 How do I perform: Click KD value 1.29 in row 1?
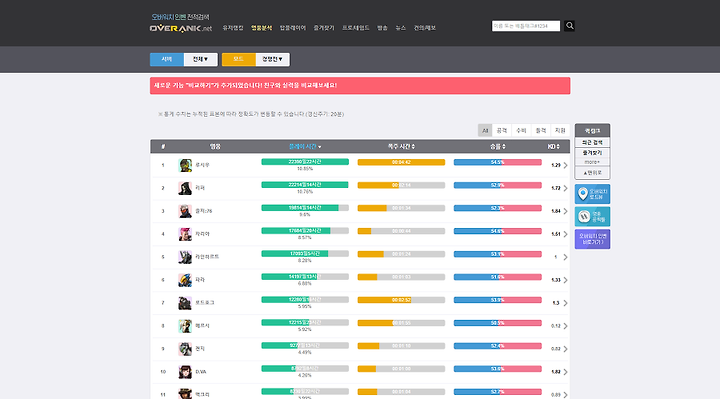click(x=556, y=165)
